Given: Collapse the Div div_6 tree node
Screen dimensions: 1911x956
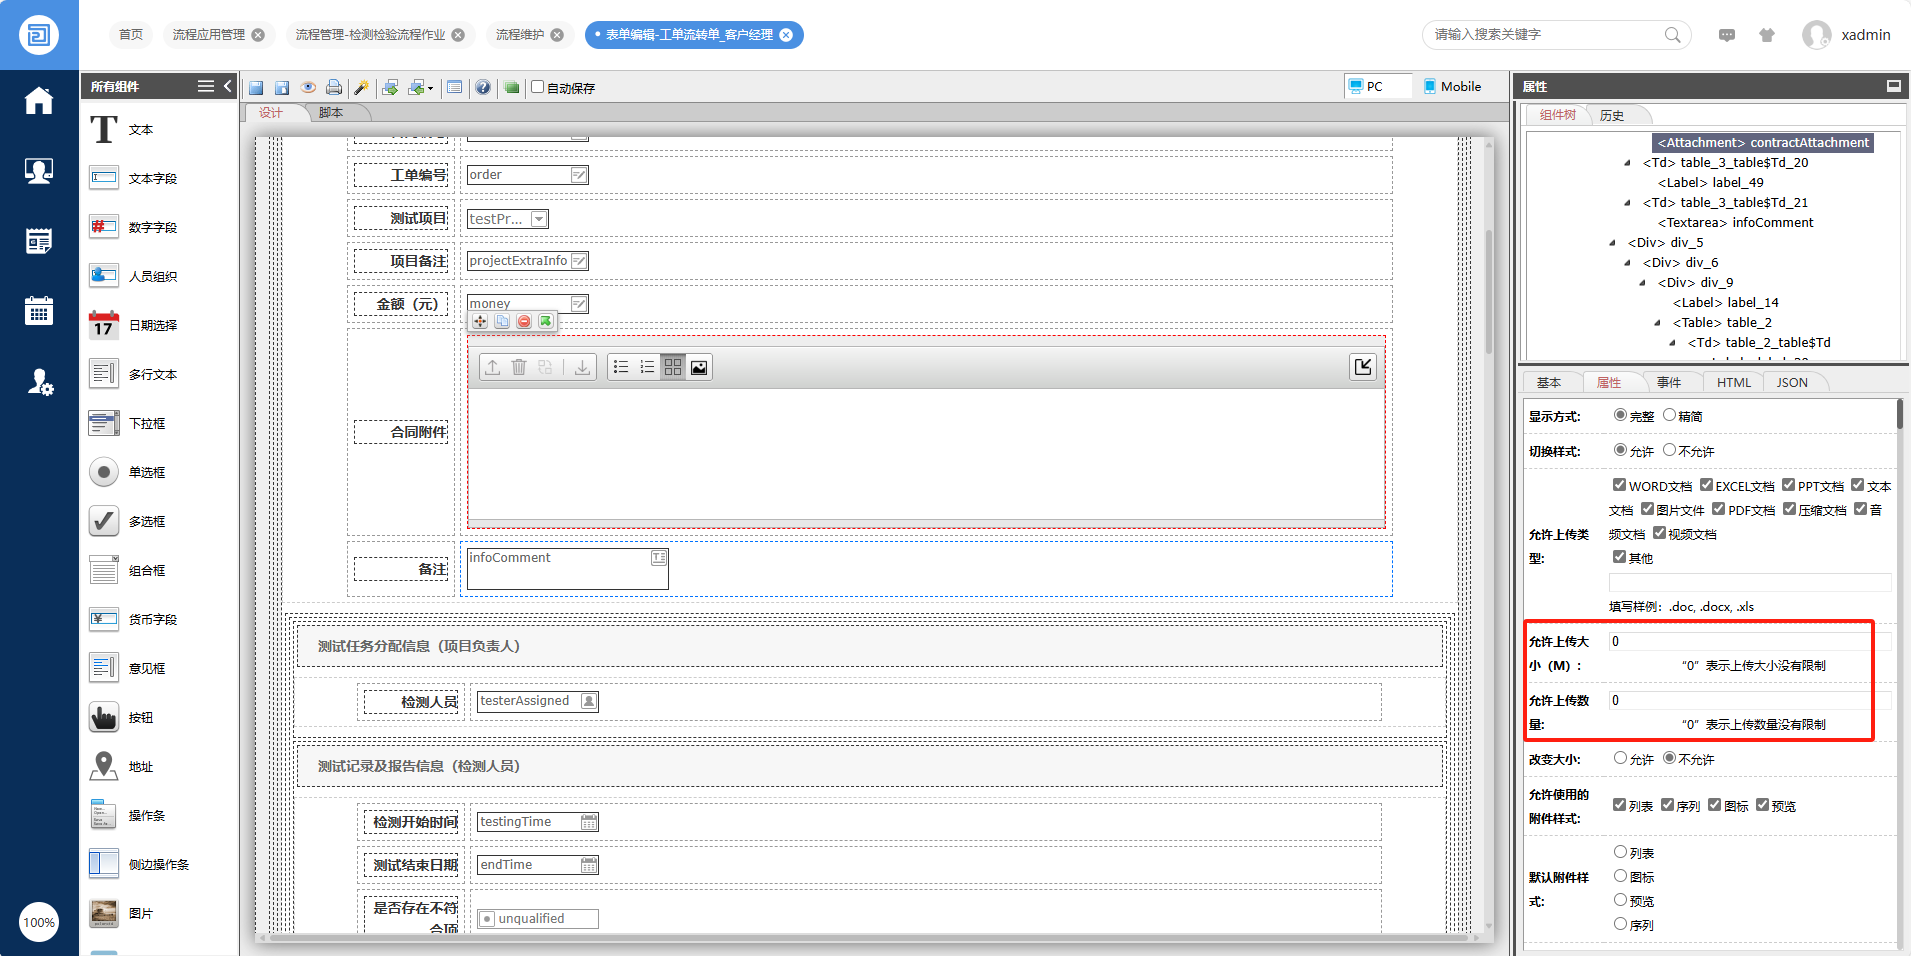Looking at the screenshot, I should pos(1627,263).
